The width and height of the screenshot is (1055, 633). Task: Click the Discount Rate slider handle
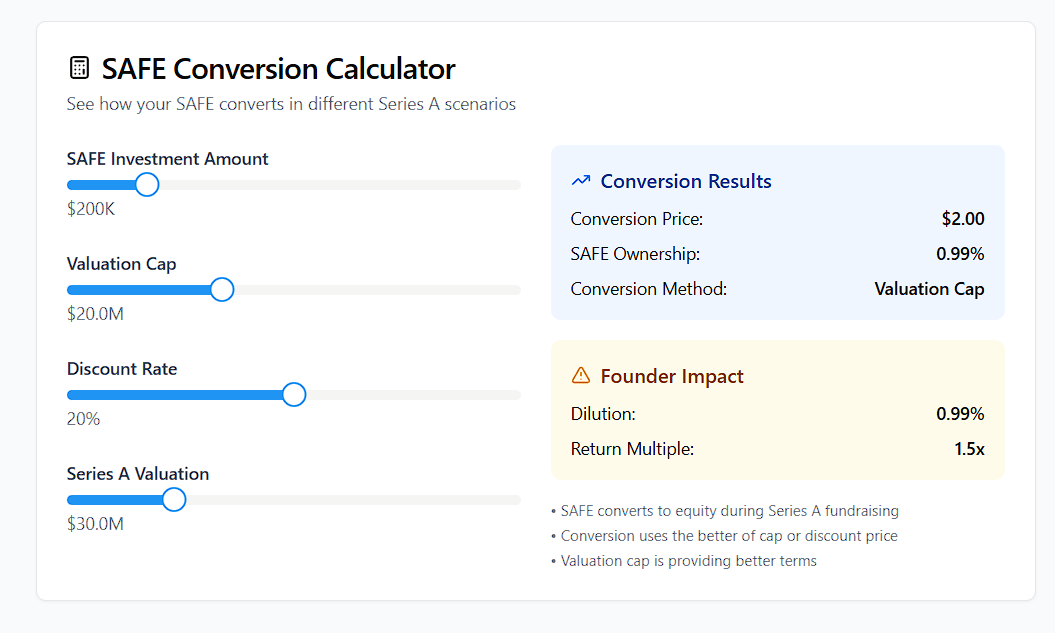[294, 395]
